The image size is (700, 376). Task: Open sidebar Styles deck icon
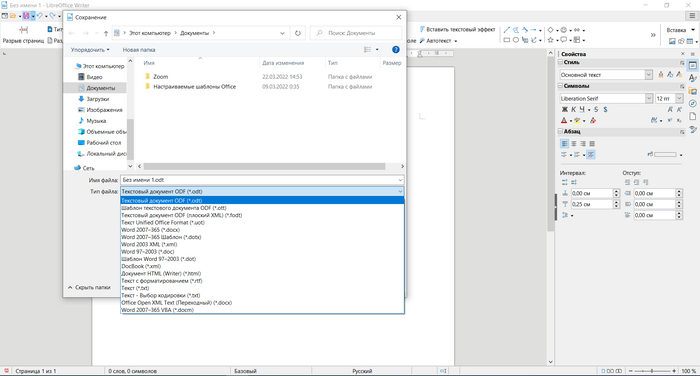click(x=693, y=79)
